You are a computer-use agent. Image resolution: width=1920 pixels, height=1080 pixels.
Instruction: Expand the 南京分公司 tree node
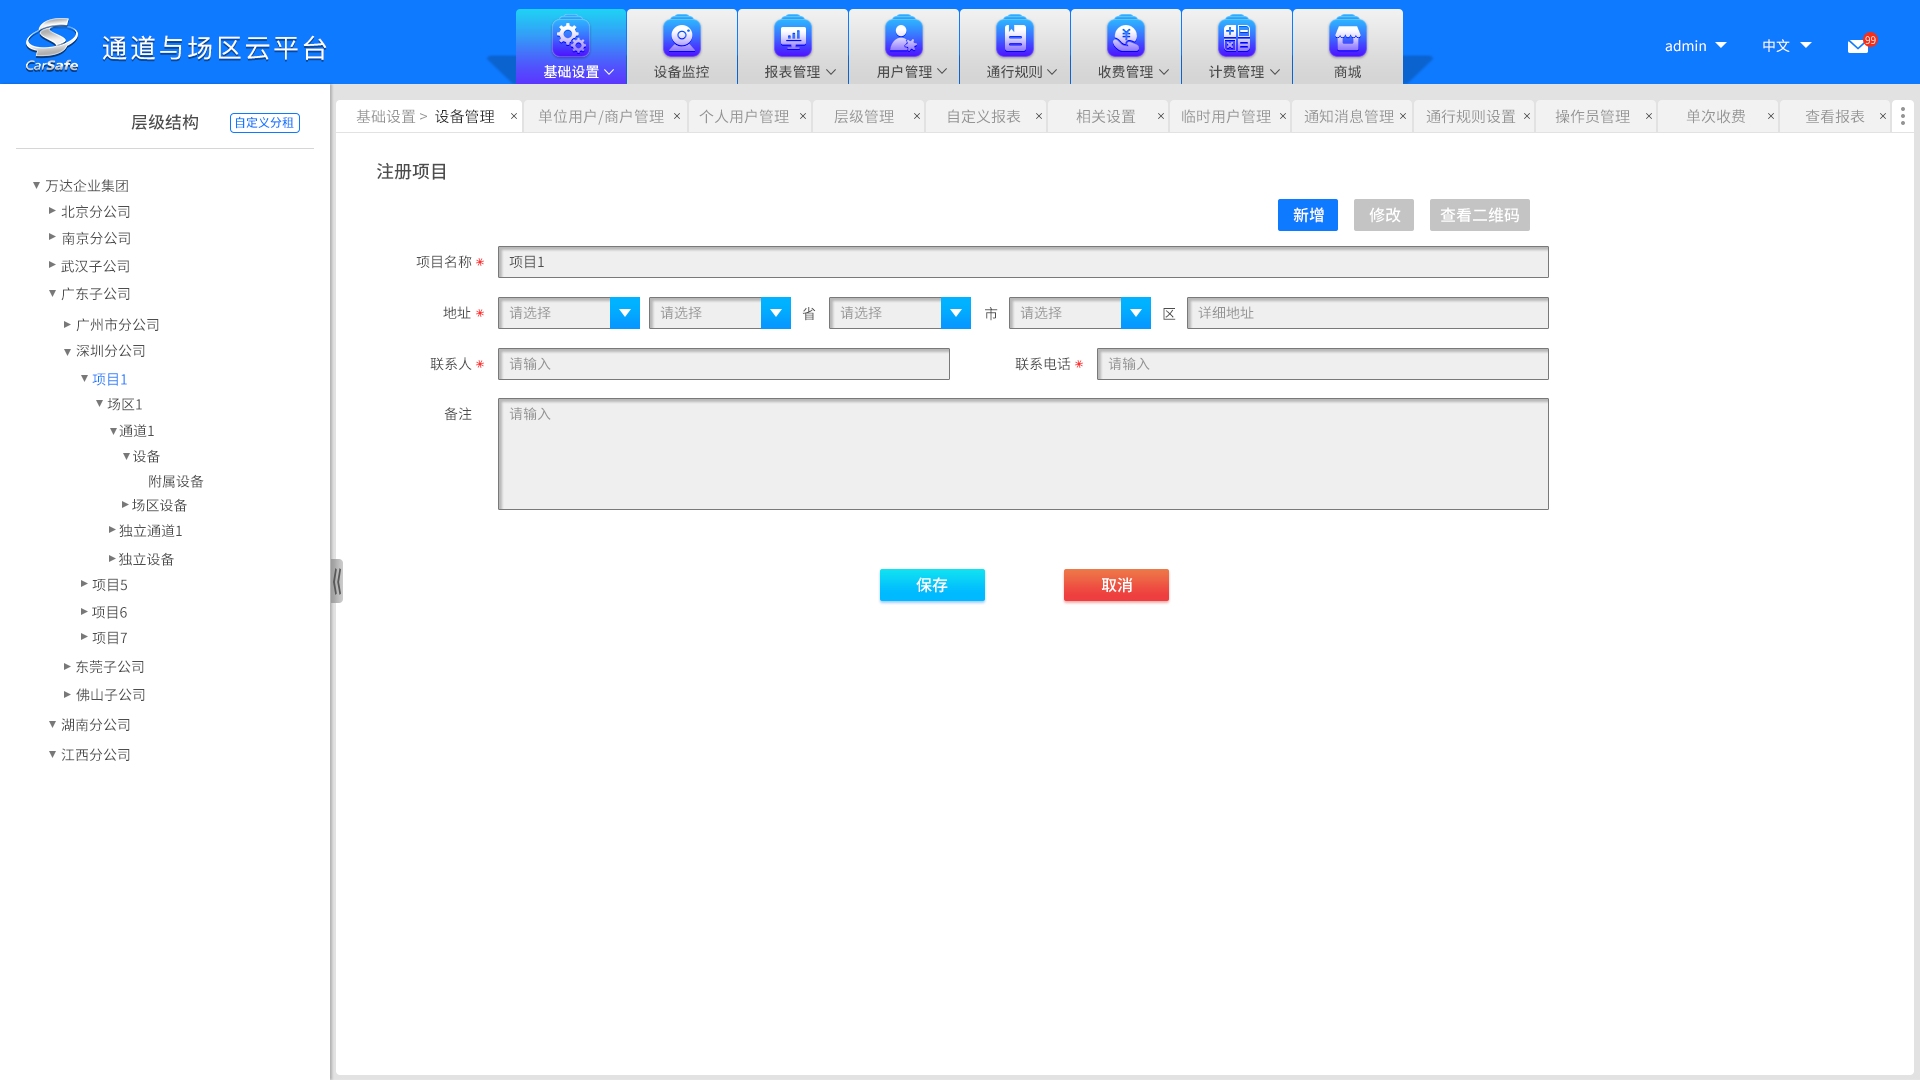(53, 237)
